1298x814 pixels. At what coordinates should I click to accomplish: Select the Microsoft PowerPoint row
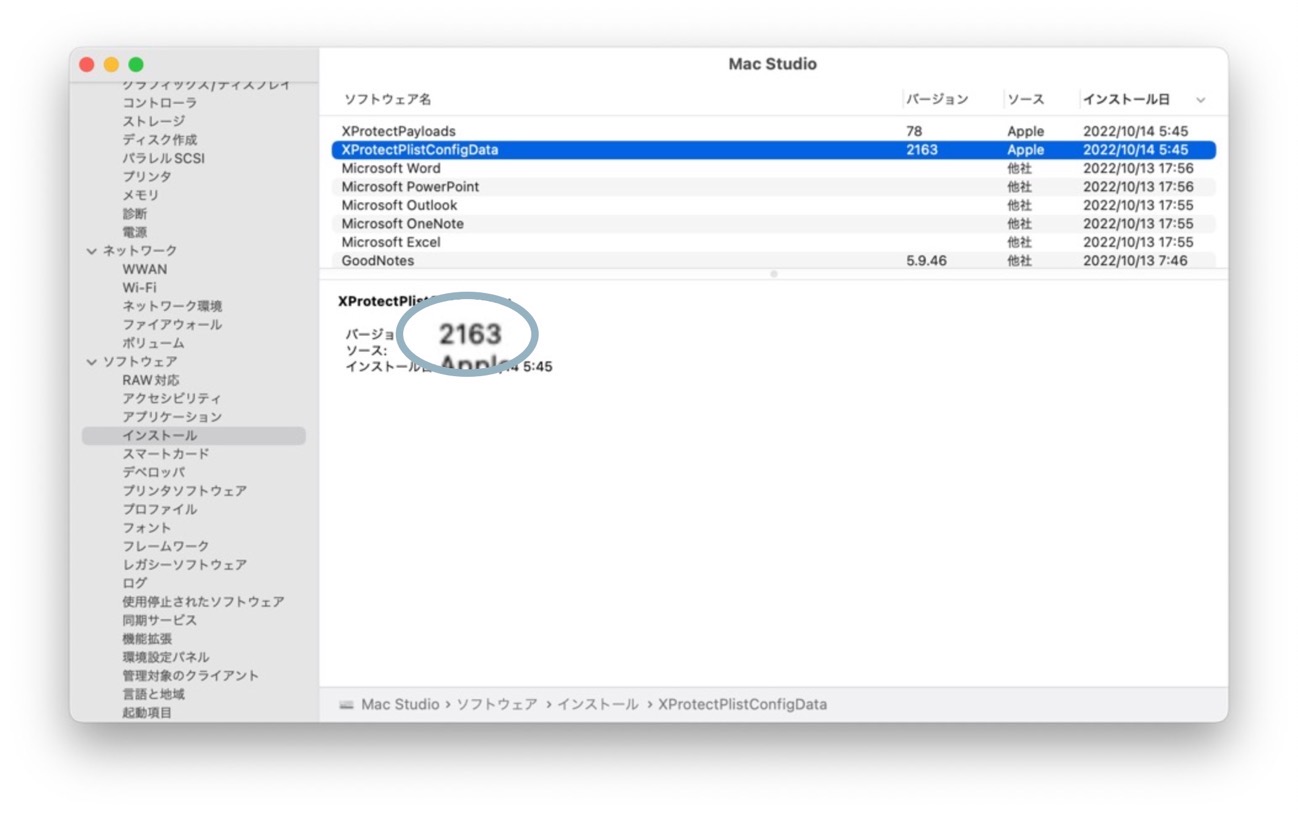(773, 187)
